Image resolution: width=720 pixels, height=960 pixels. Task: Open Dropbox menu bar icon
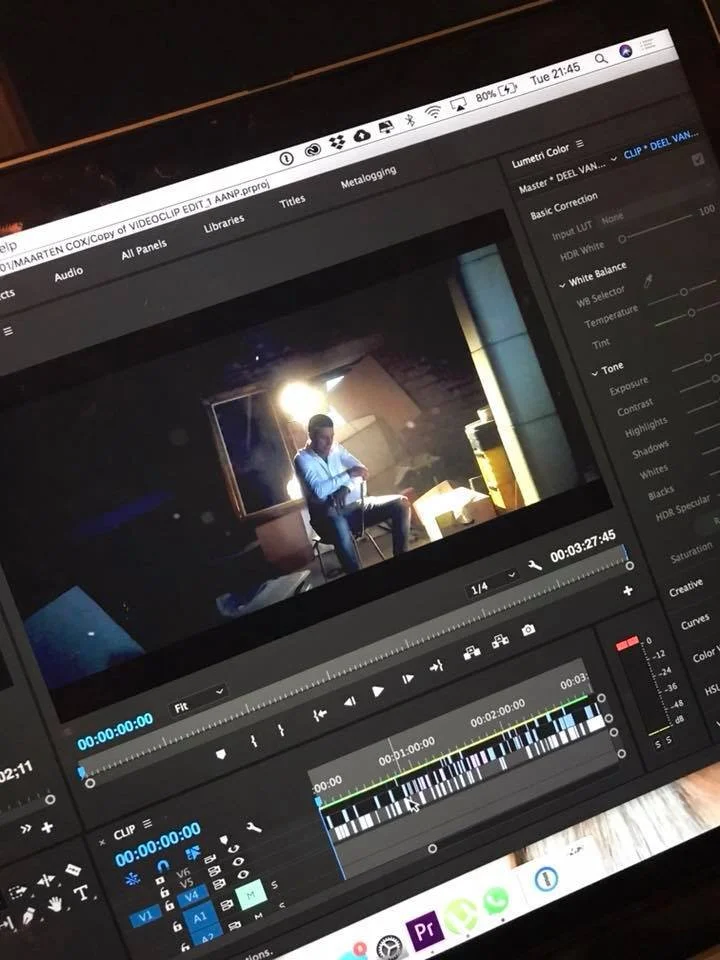pos(337,142)
